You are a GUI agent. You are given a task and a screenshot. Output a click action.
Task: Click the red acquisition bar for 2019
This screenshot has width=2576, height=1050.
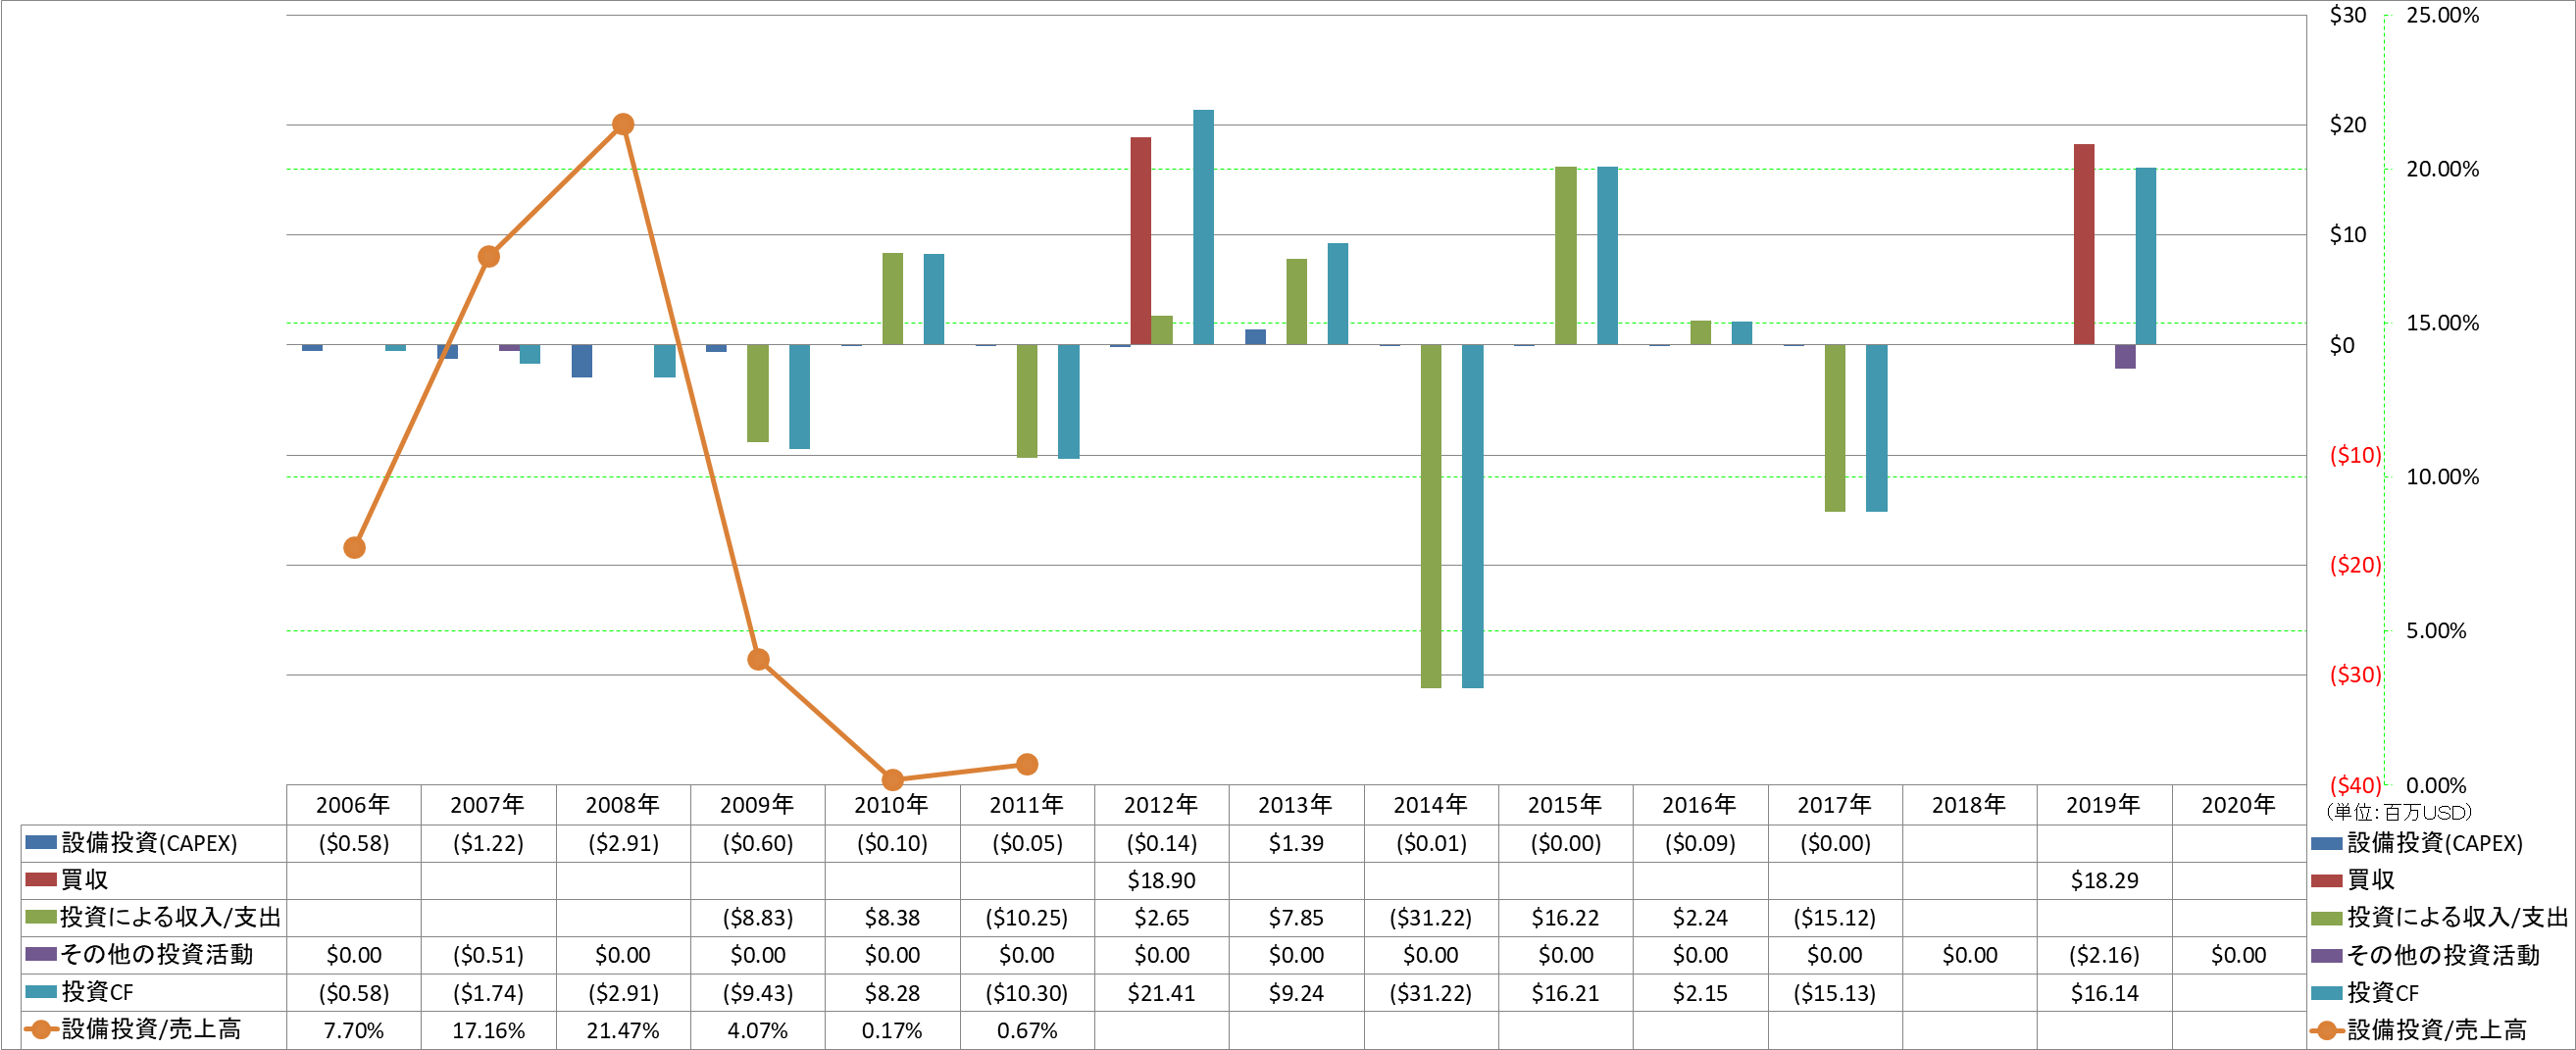tap(2083, 244)
